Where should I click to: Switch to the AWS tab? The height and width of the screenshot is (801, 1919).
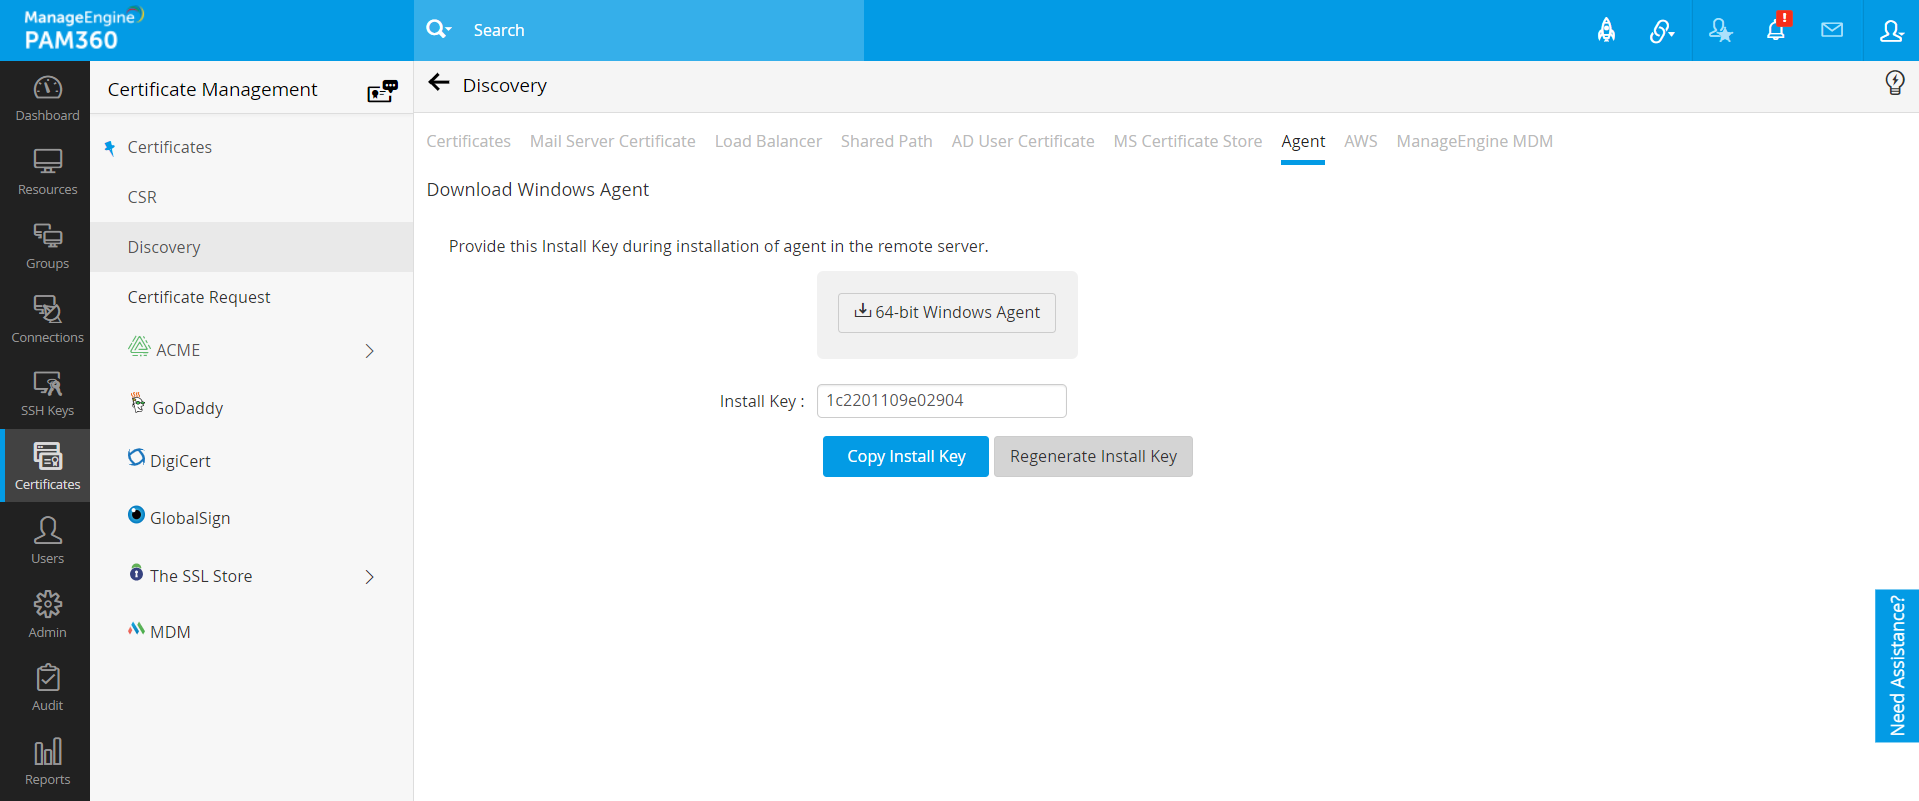tap(1361, 142)
